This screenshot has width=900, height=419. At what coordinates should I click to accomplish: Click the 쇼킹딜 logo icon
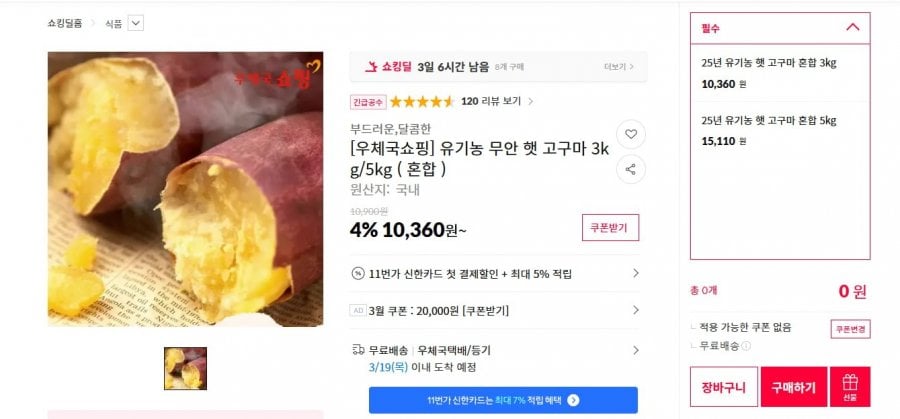pyautogui.click(x=371, y=67)
